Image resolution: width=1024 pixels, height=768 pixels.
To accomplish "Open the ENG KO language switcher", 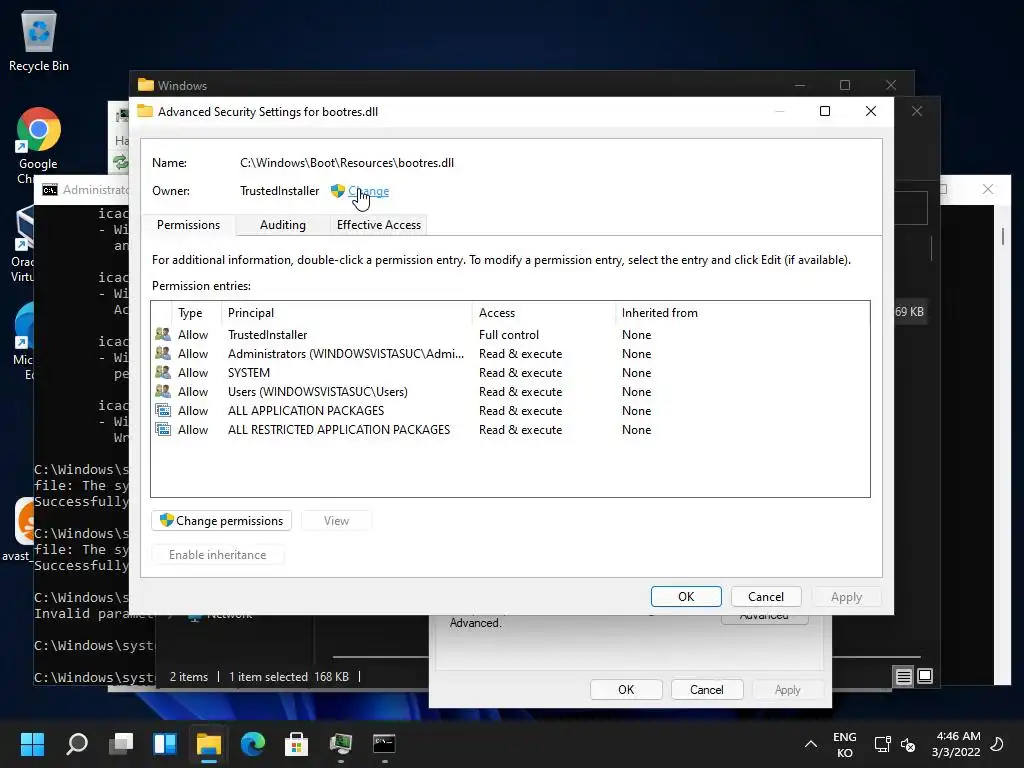I will (x=844, y=744).
